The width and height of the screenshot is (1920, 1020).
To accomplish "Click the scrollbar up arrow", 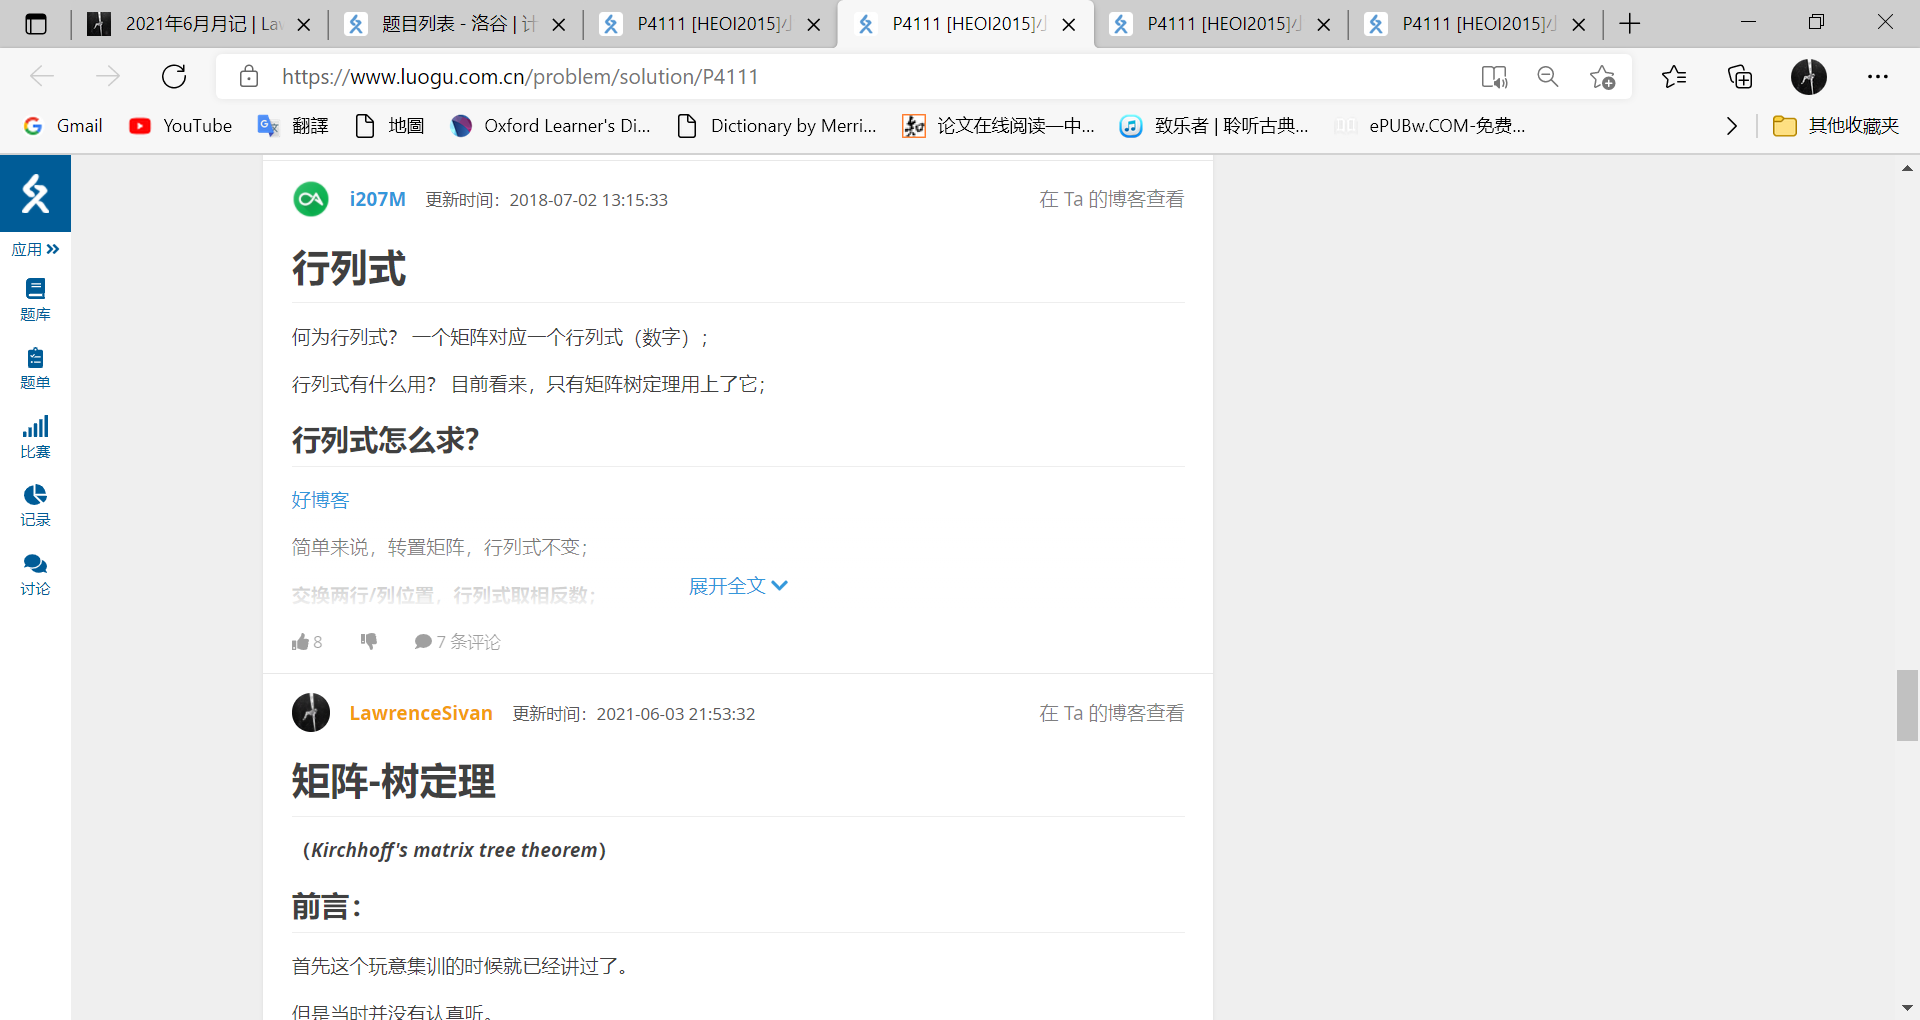I will click(x=1907, y=168).
